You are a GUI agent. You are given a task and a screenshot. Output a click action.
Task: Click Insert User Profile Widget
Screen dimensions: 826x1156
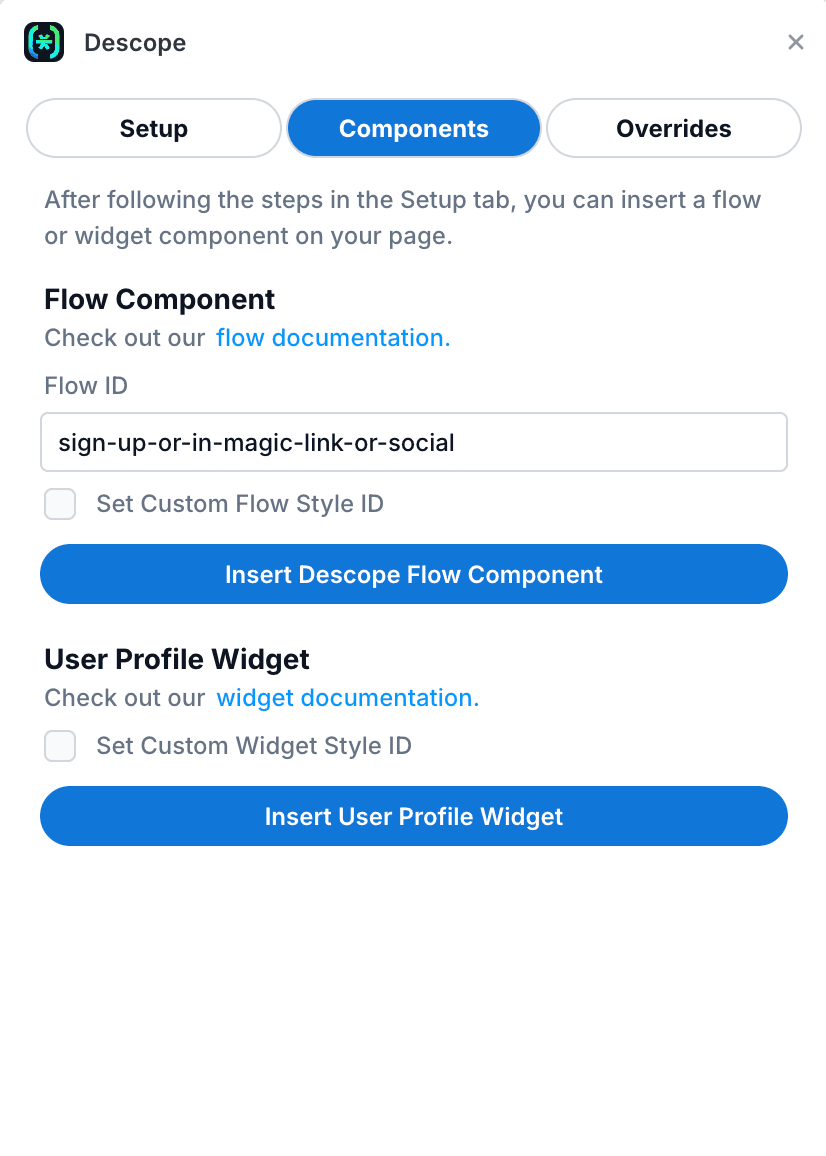coord(413,816)
